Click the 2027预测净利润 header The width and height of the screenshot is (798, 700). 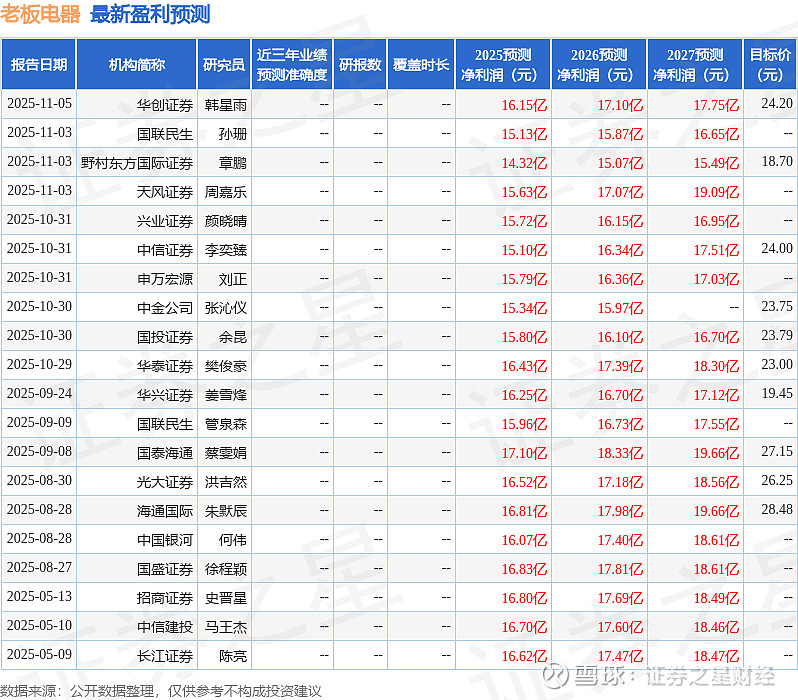tap(695, 65)
